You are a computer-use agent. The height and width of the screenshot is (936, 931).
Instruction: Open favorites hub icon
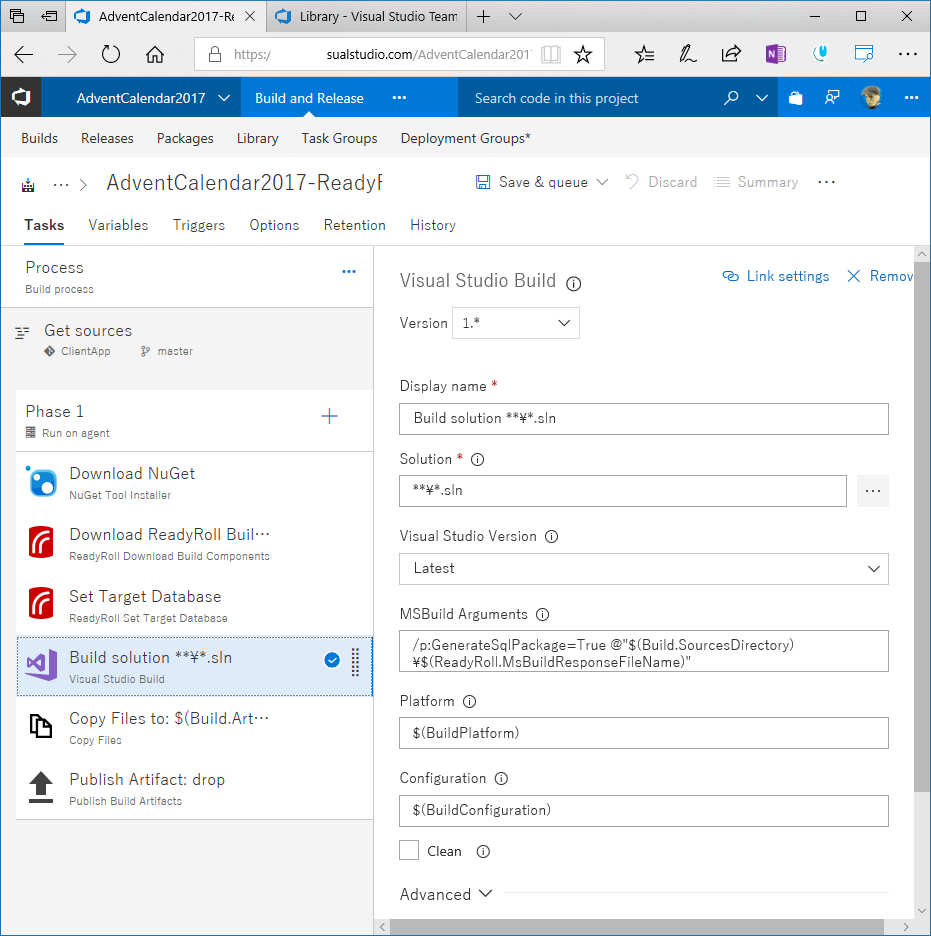(645, 55)
